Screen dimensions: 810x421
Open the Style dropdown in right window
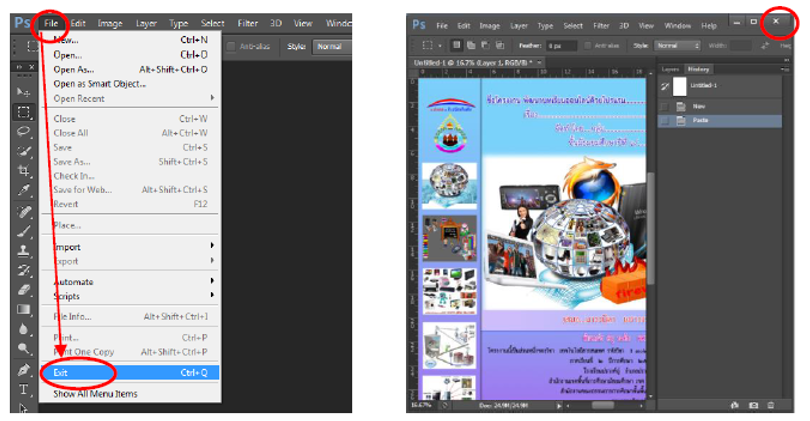tap(678, 46)
